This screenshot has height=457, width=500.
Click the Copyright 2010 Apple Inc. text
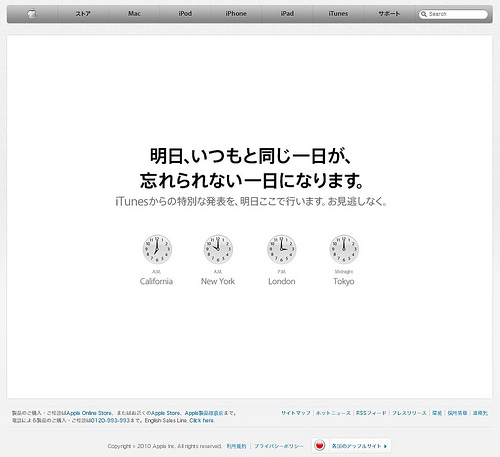click(164, 446)
